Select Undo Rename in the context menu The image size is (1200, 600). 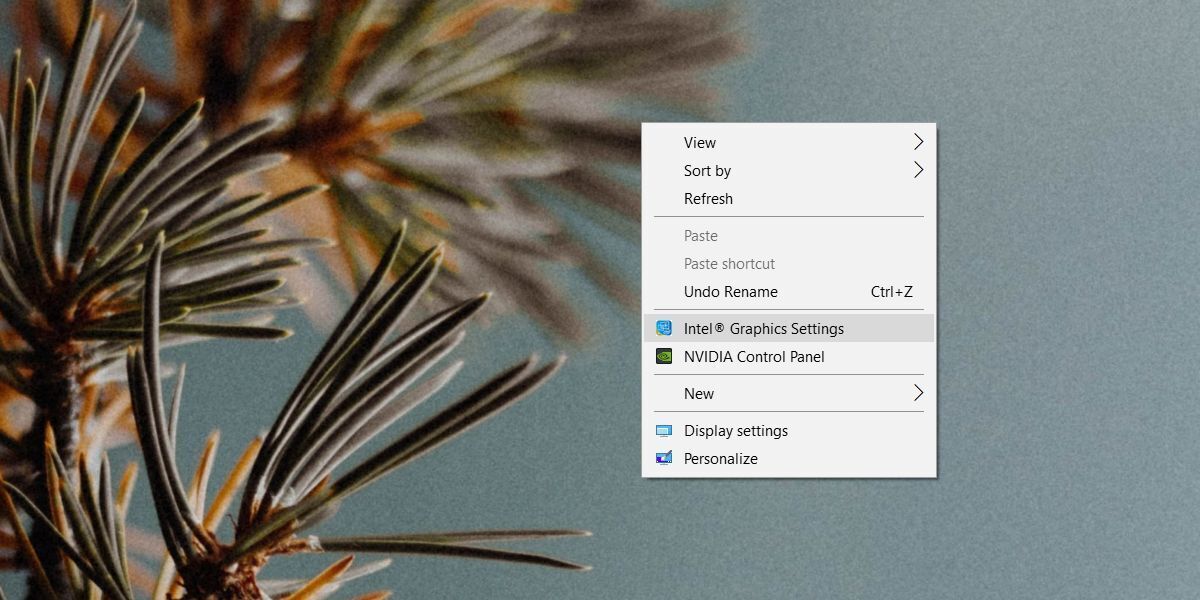pyautogui.click(x=789, y=292)
